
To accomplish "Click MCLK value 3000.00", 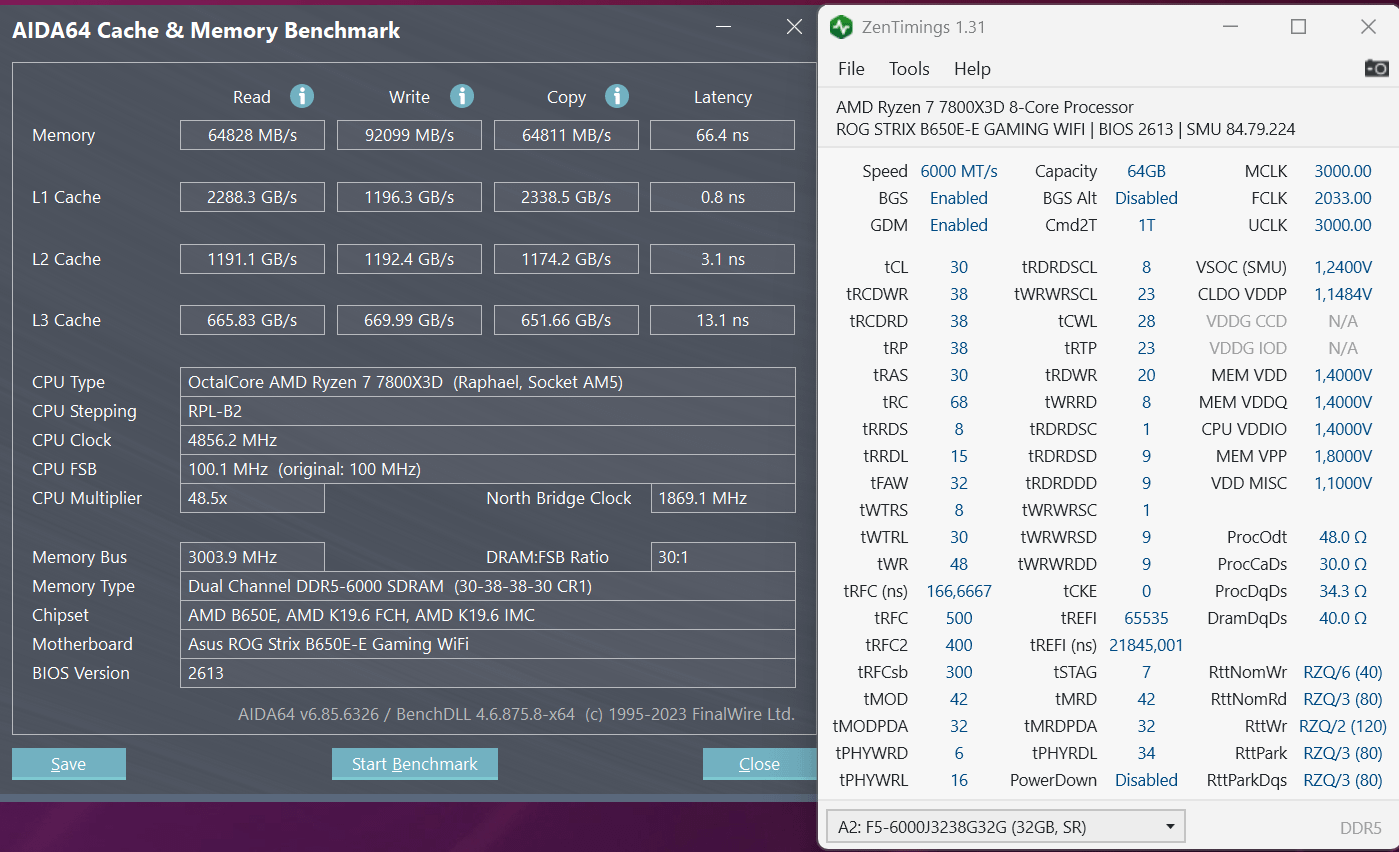I will pos(1343,171).
